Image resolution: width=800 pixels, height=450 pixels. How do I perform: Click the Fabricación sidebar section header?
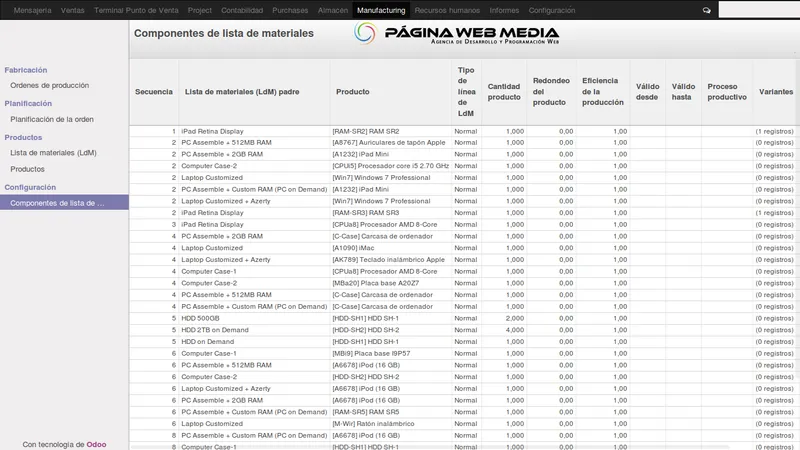point(26,70)
